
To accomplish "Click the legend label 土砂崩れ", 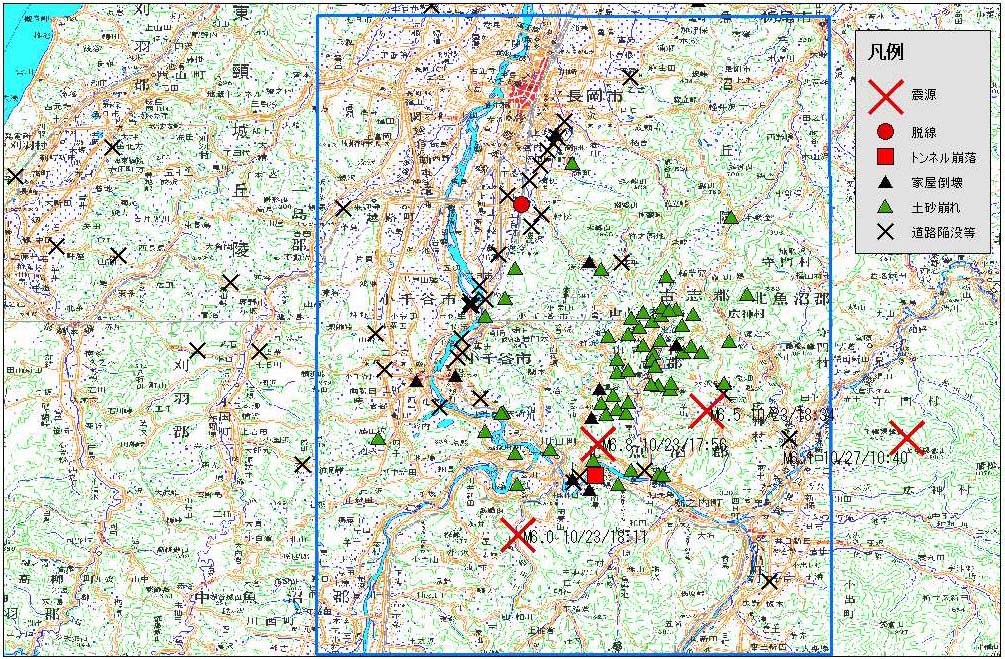I will (x=936, y=208).
